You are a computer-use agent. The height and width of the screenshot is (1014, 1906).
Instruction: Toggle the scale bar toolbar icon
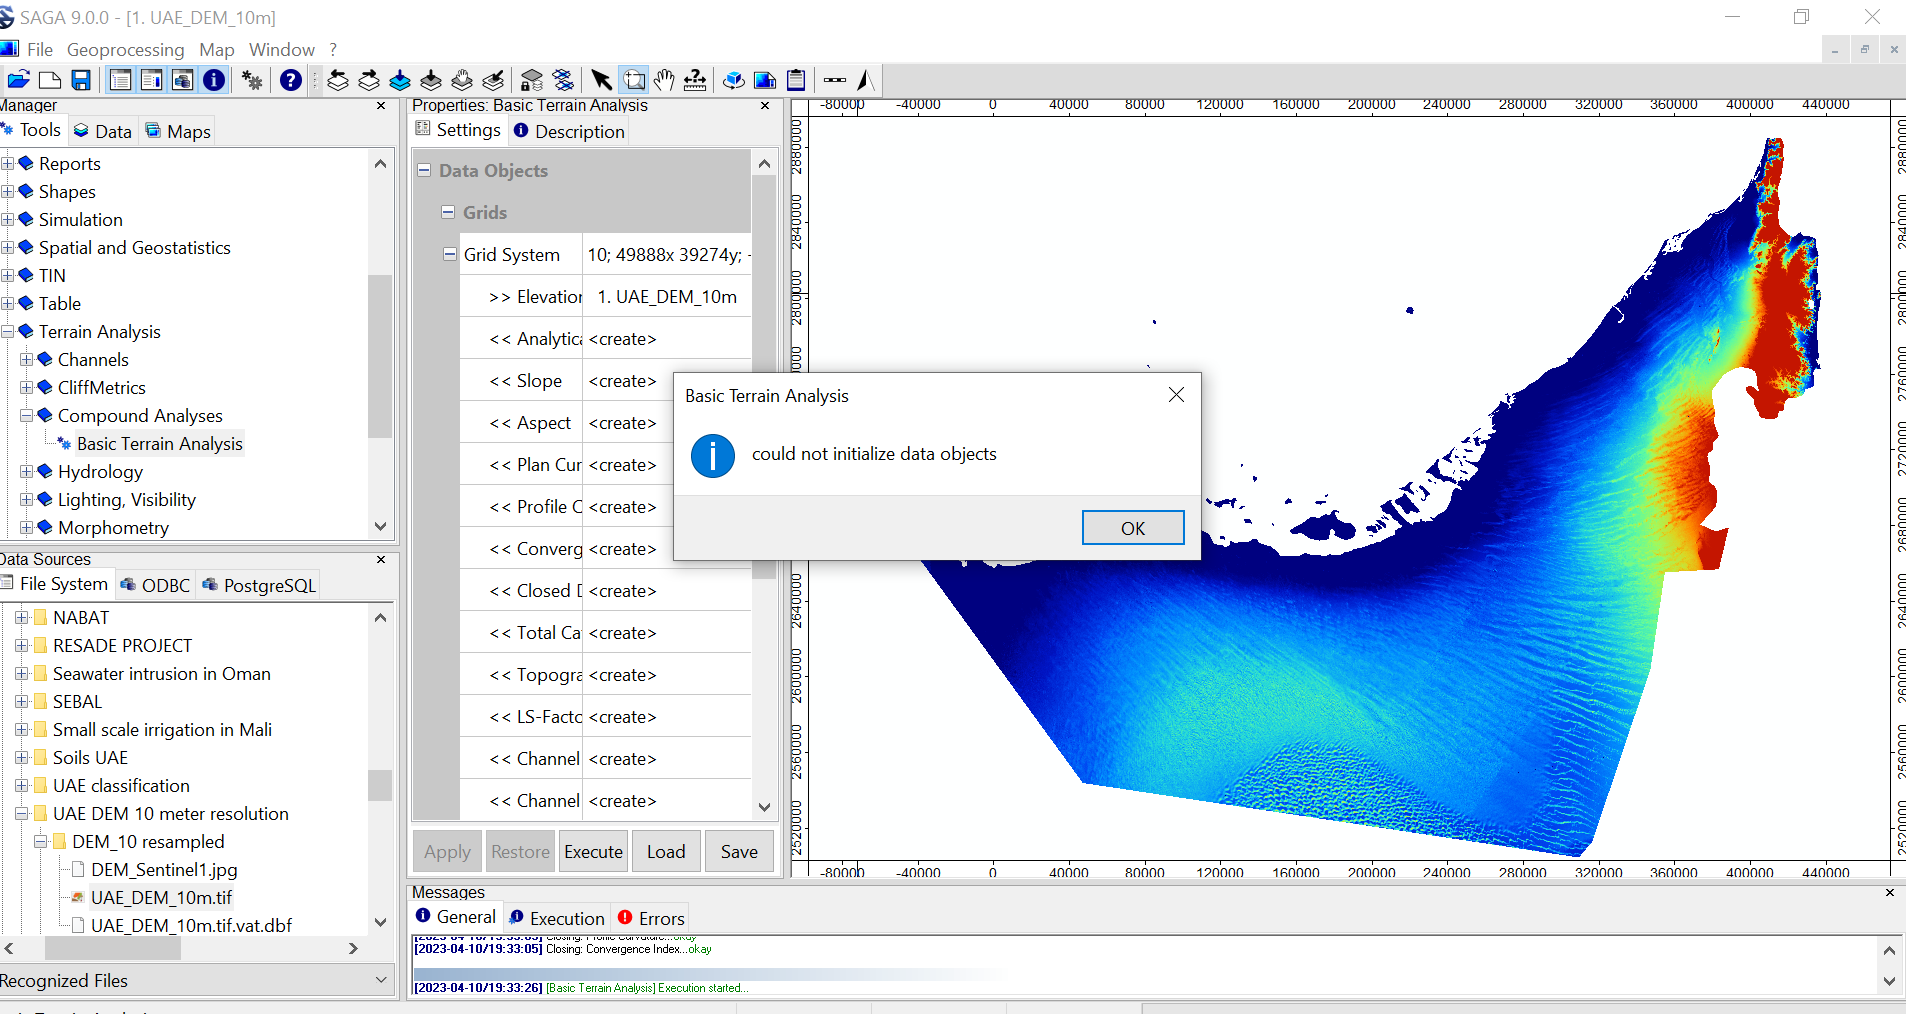pyautogui.click(x=835, y=80)
